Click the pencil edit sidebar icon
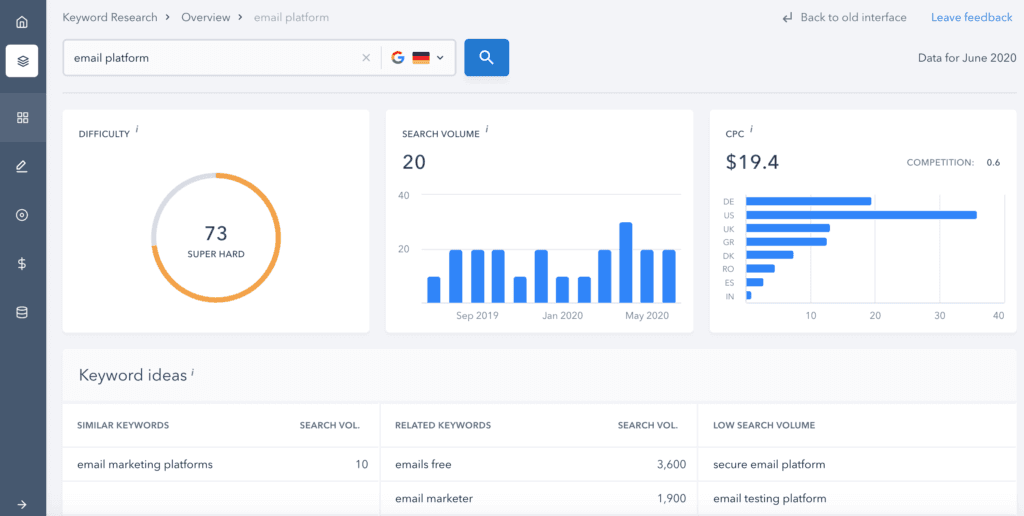This screenshot has height=516, width=1024. coord(22,167)
